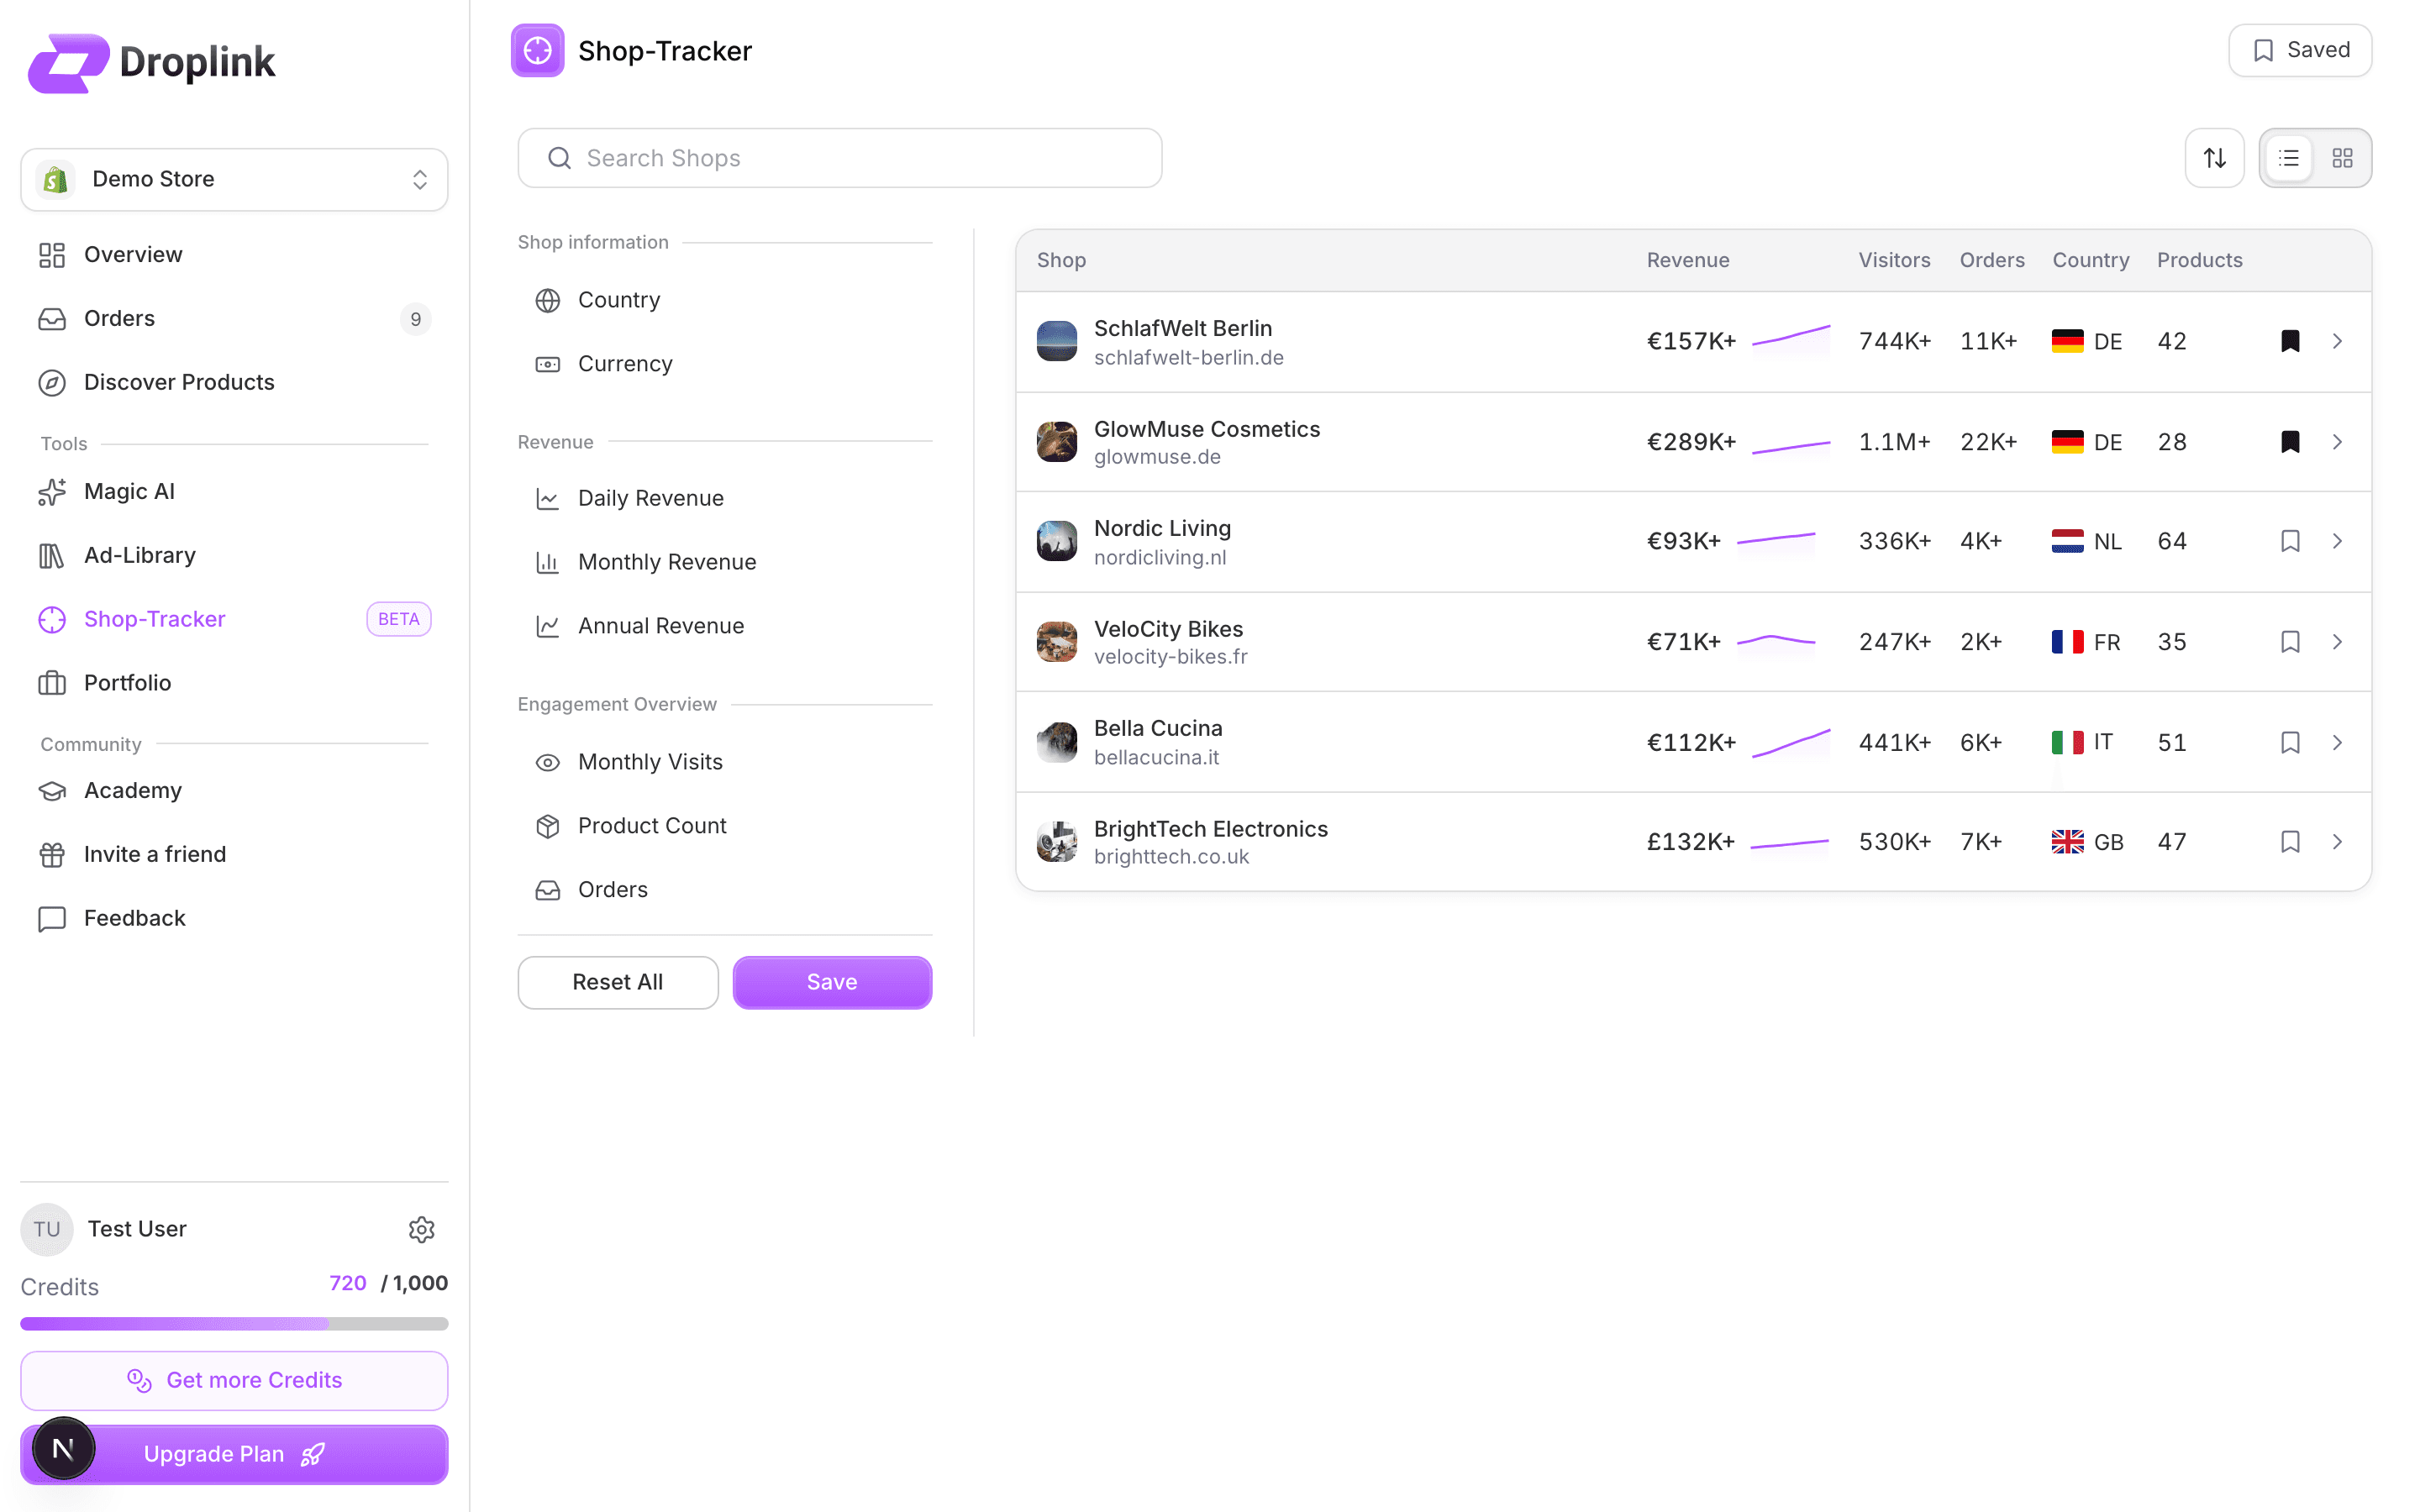Bookmark the Nordic Living shop
This screenshot has width=2420, height=1512.
pos(2290,541)
